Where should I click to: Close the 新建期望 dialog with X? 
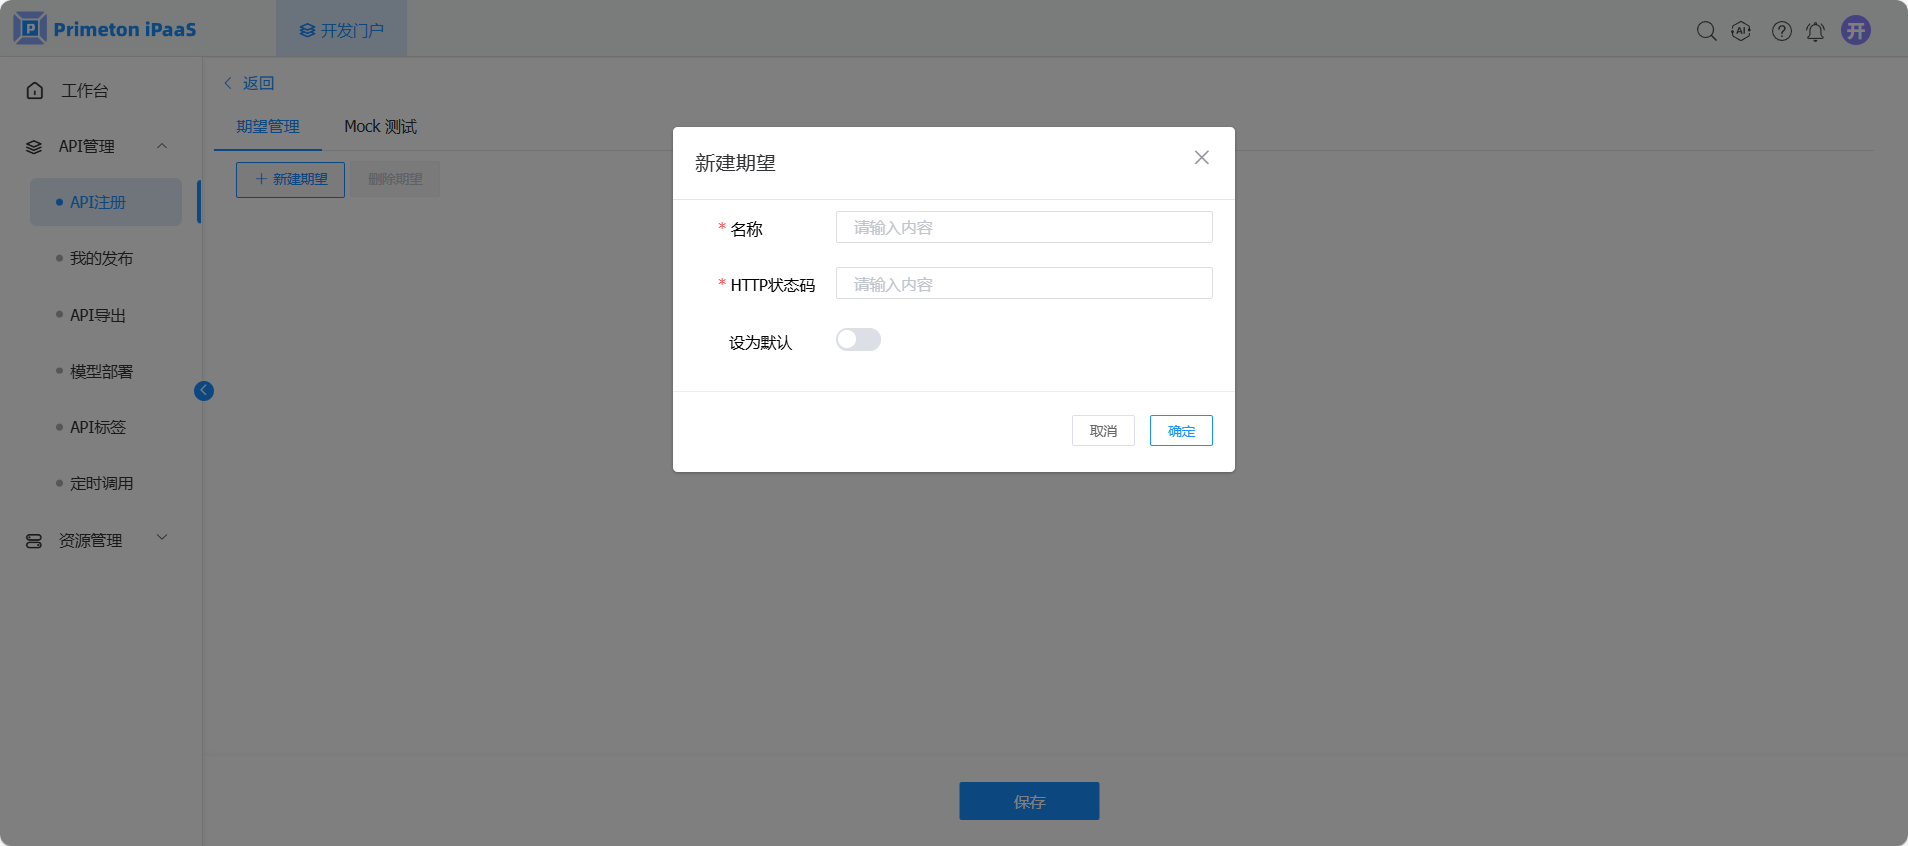(x=1201, y=158)
